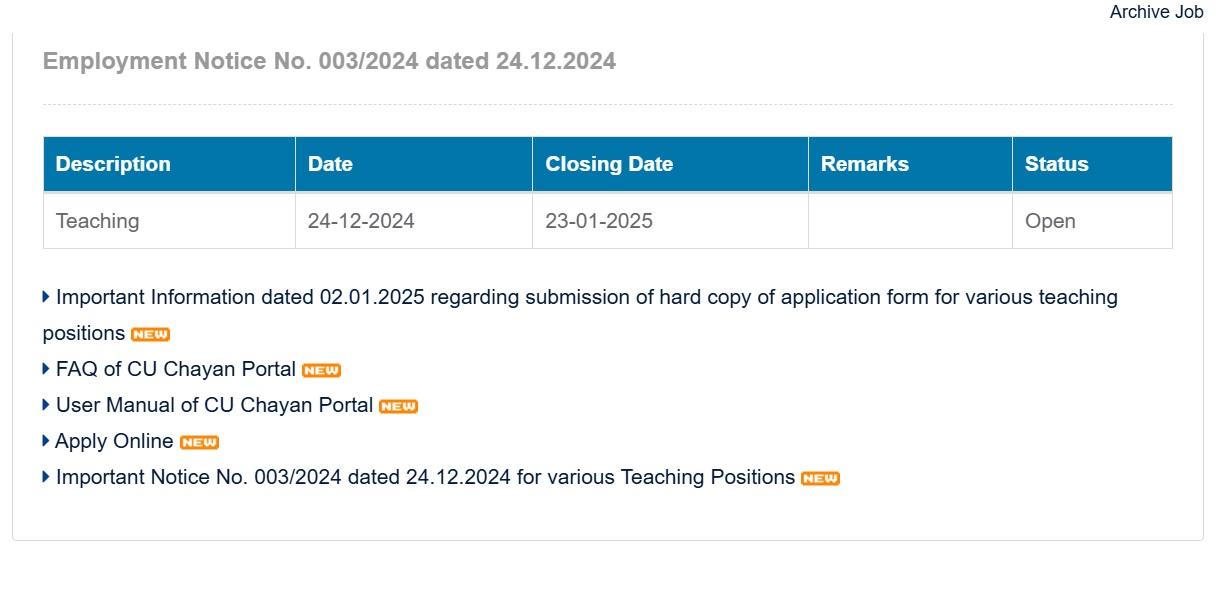This screenshot has width=1216, height=608.
Task: Open User Manual of CU Chayan Portal
Action: click(x=214, y=405)
